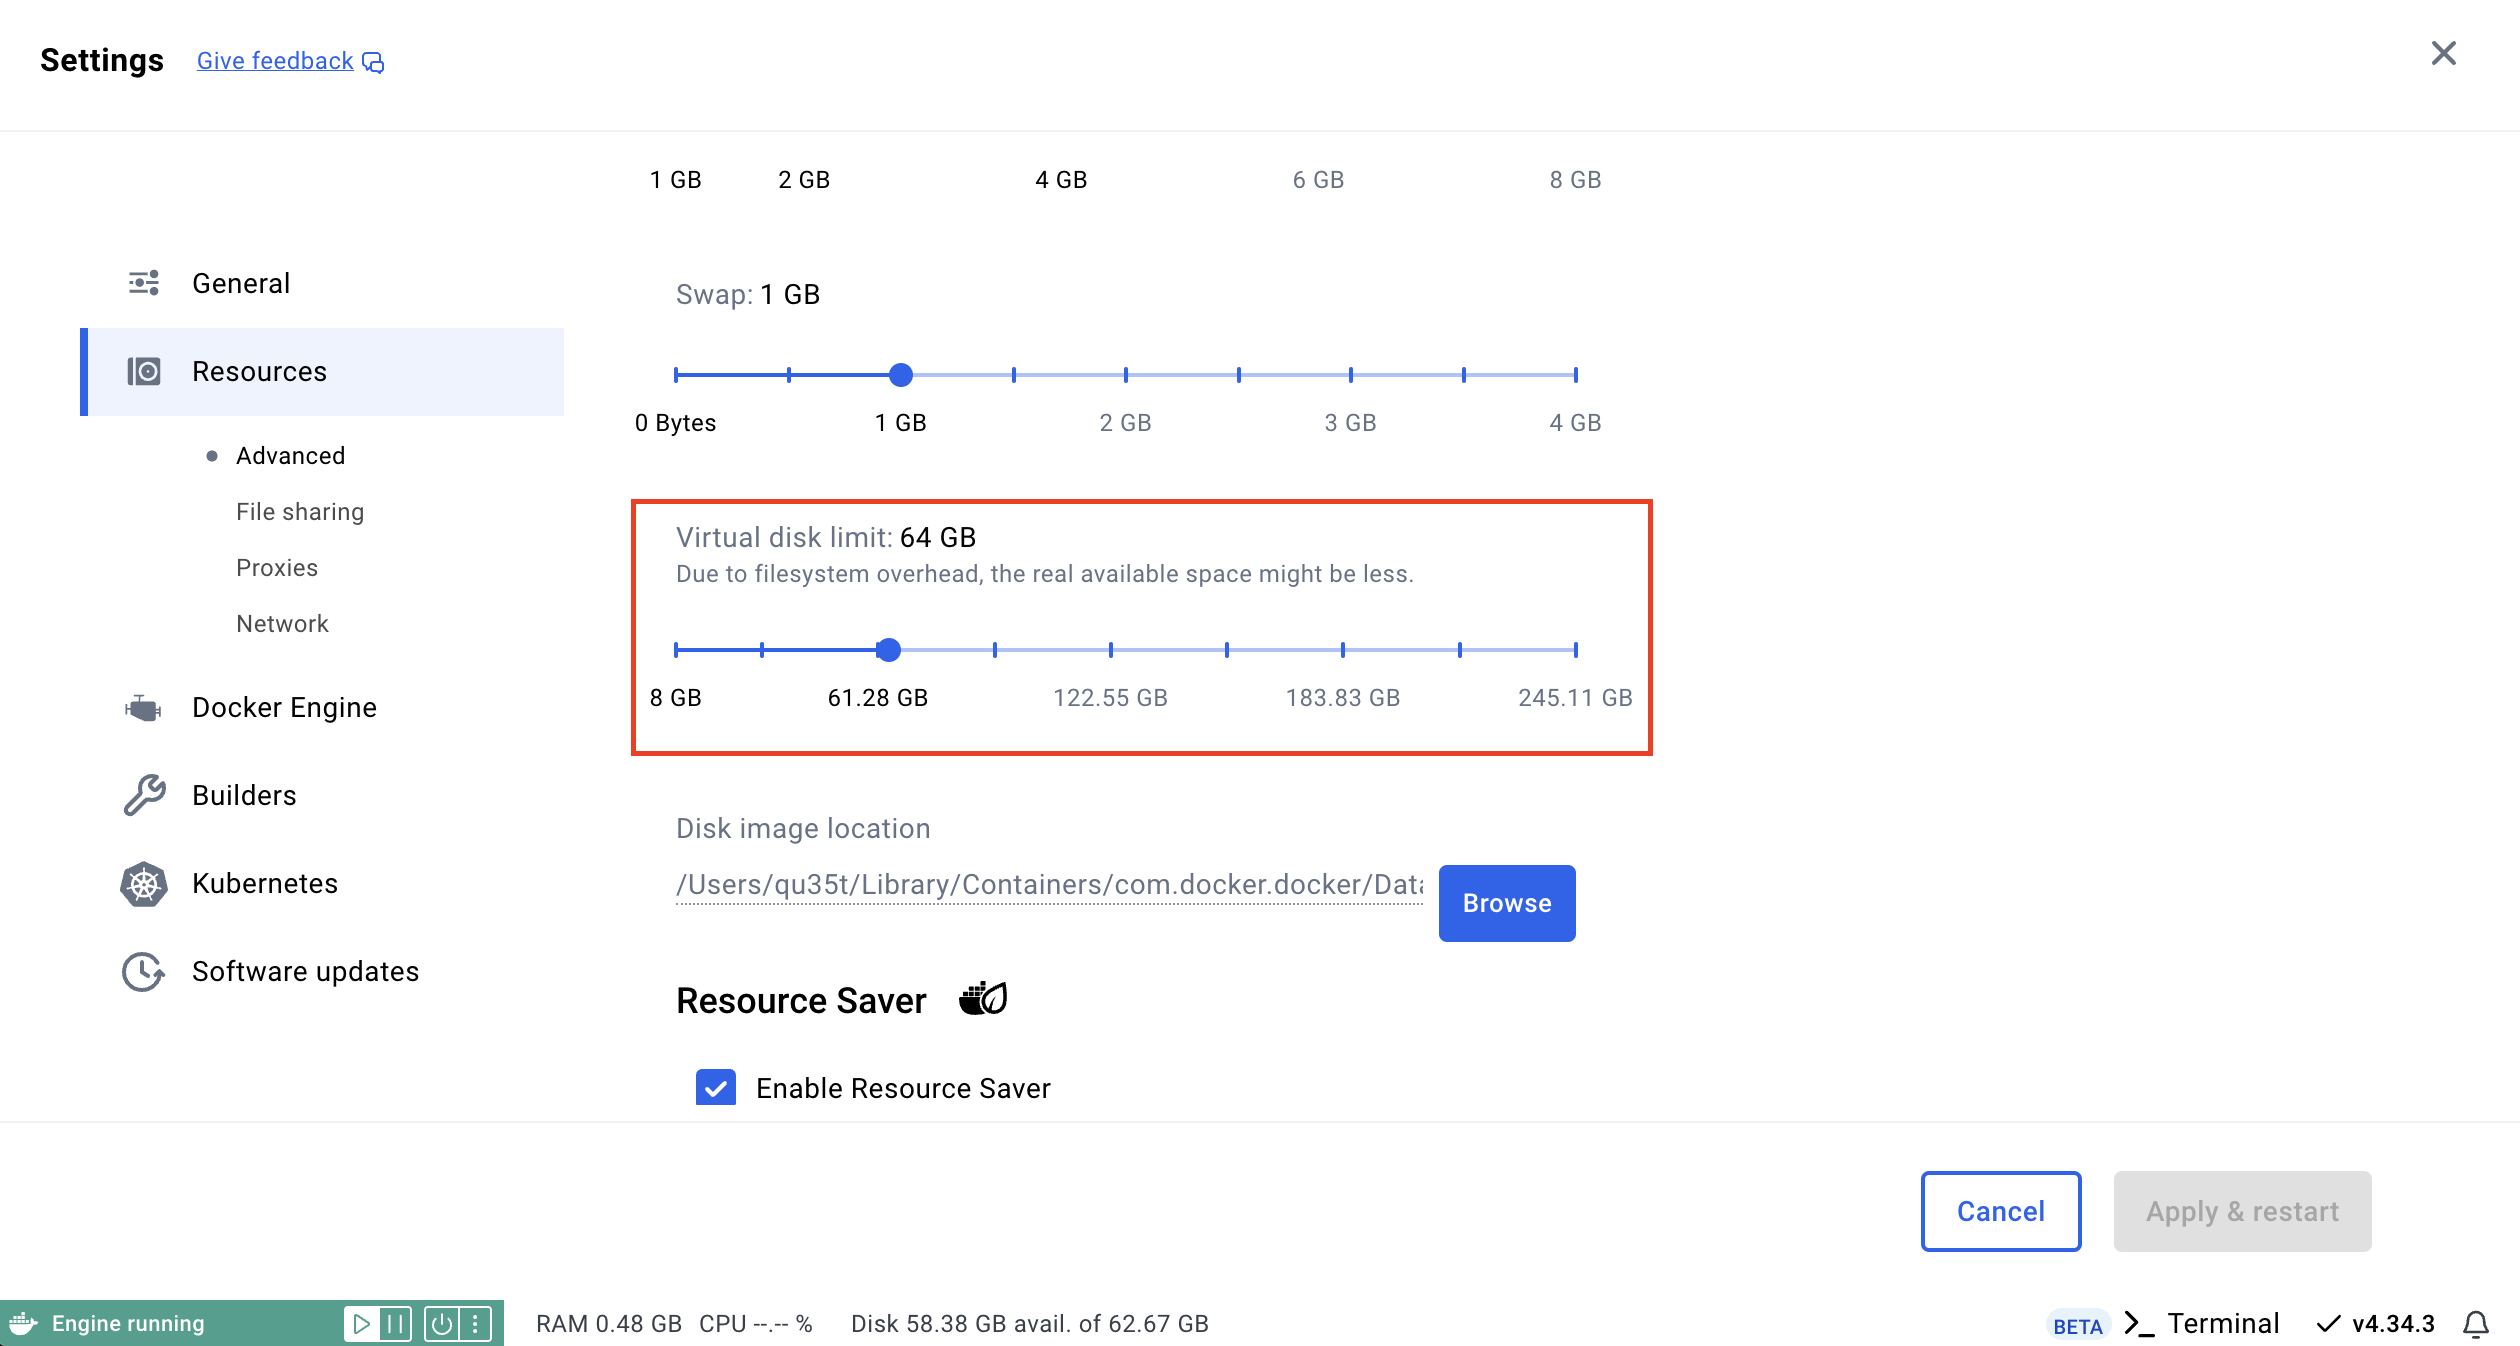Open the Give feedback link
This screenshot has width=2520, height=1346.
tap(276, 60)
